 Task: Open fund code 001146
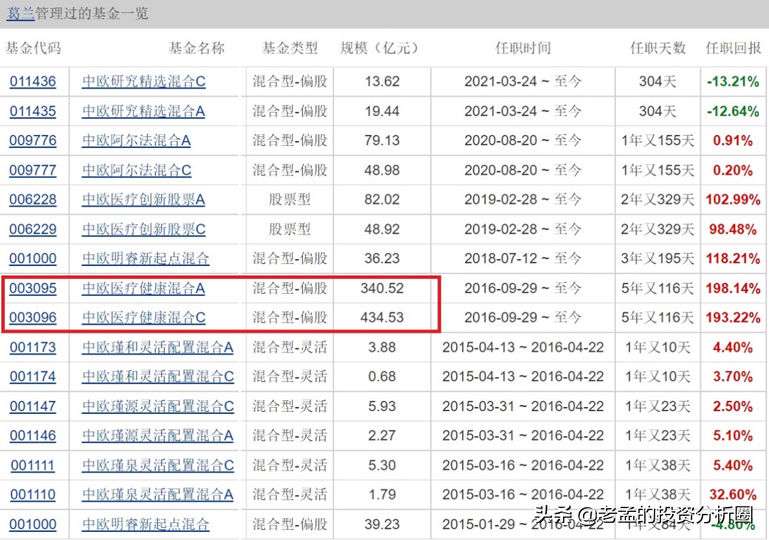point(33,436)
